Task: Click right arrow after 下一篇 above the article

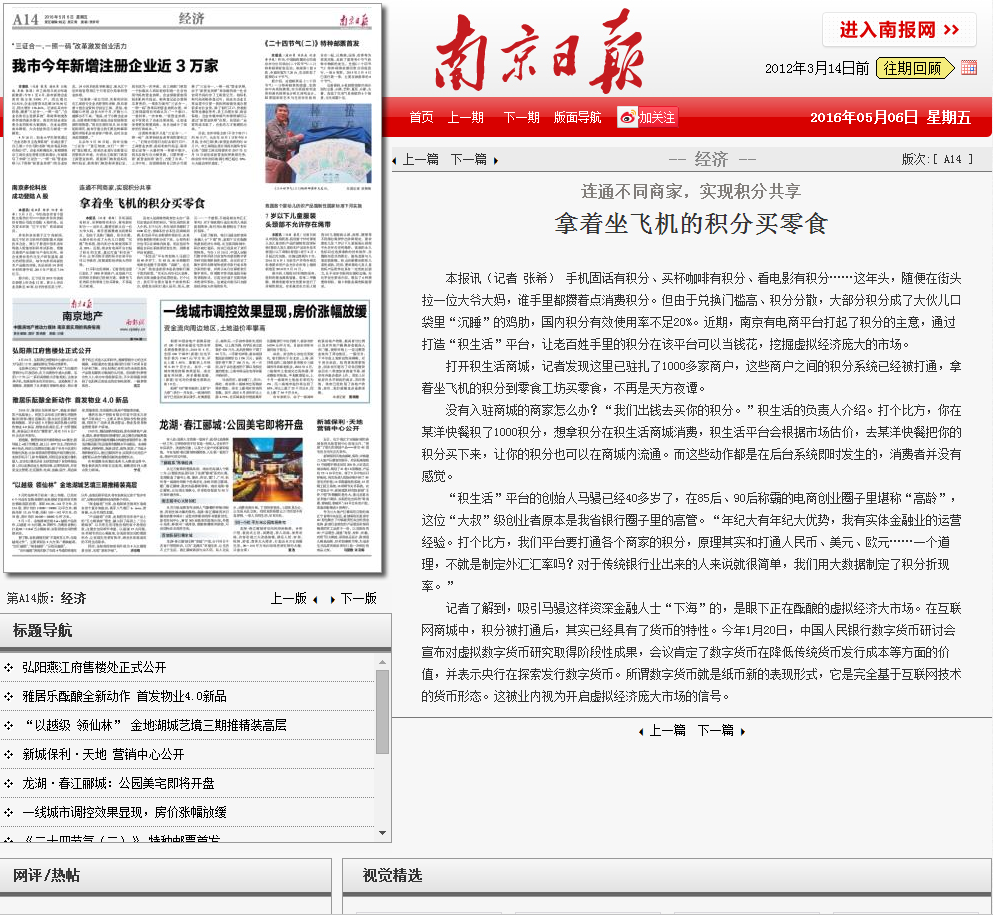Action: [x=495, y=161]
